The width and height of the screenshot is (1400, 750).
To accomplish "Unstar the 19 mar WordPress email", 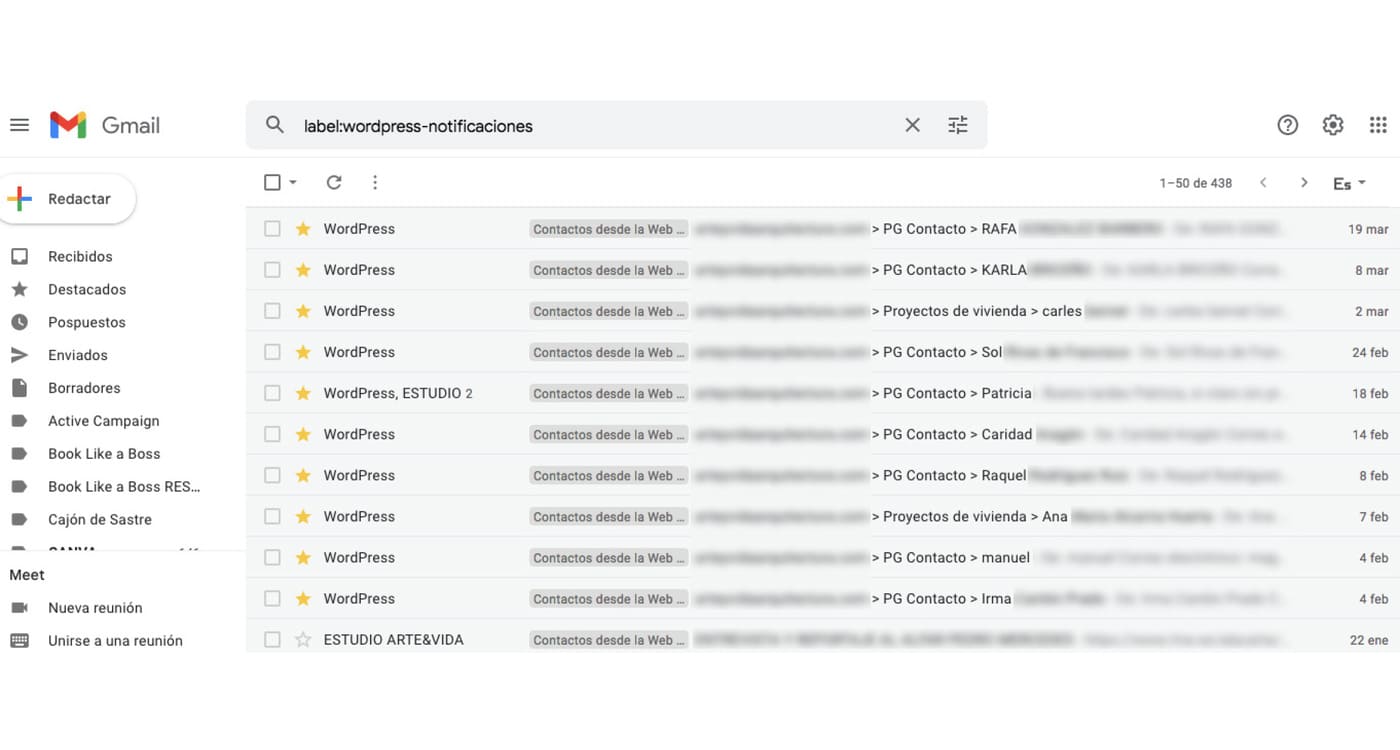I will 303,229.
